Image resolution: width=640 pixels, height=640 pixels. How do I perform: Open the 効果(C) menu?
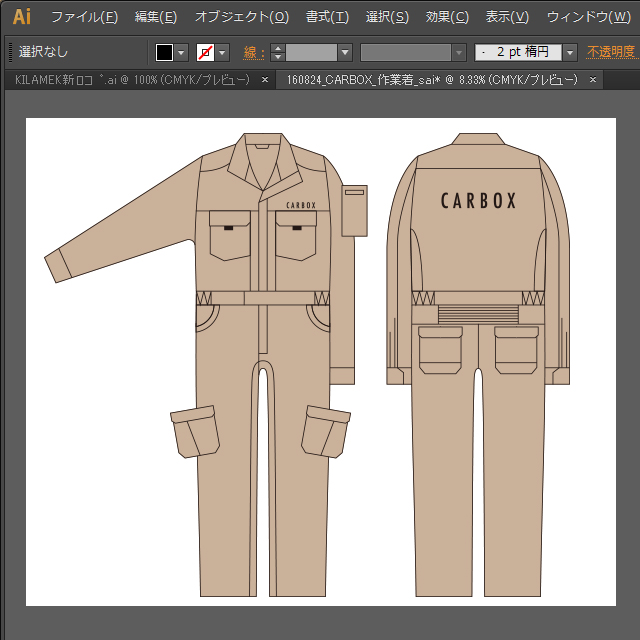point(447,17)
